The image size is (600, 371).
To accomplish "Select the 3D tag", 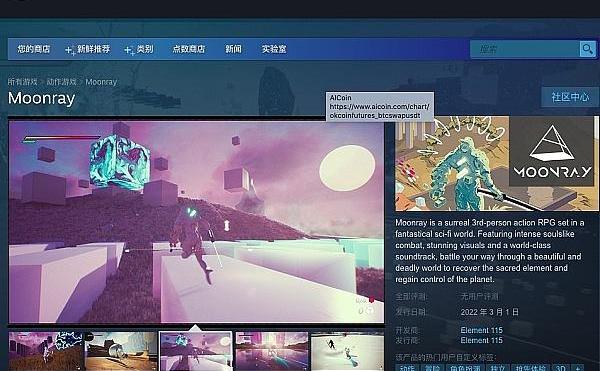I will 561,368.
